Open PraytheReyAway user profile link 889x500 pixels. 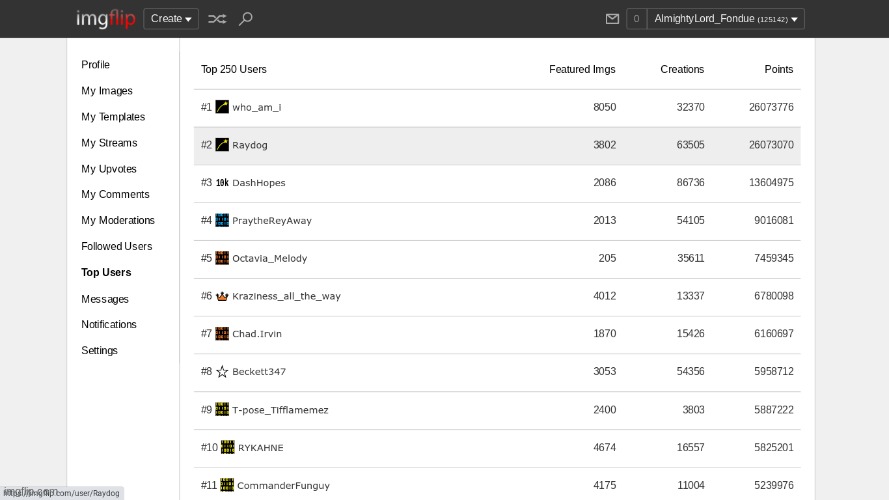pyautogui.click(x=272, y=221)
